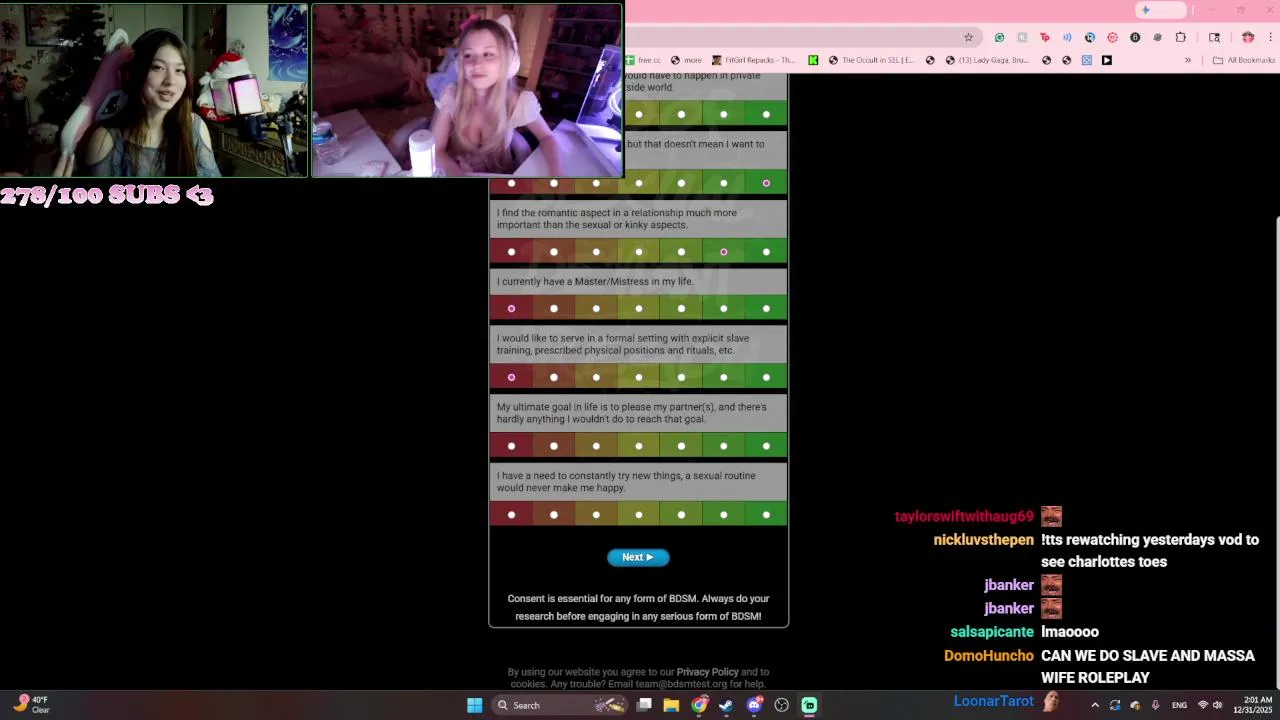Open OBS Studio from the taskbar
The width and height of the screenshot is (1280, 720).
pyautogui.click(x=781, y=705)
